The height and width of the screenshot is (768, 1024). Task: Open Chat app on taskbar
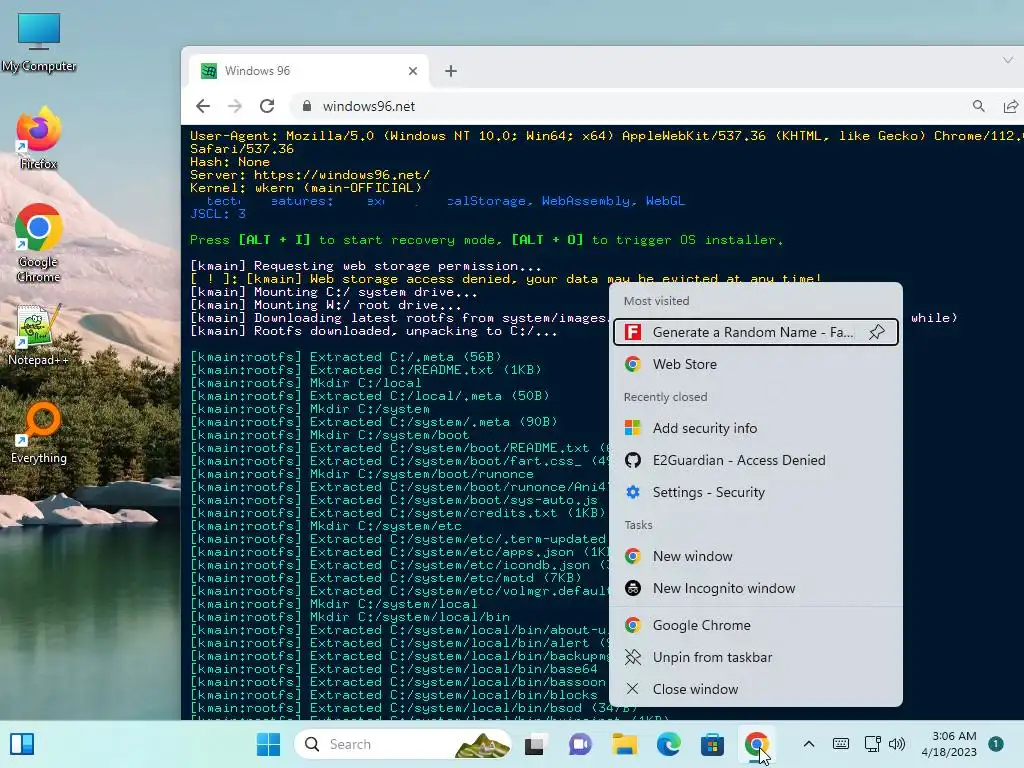579,744
